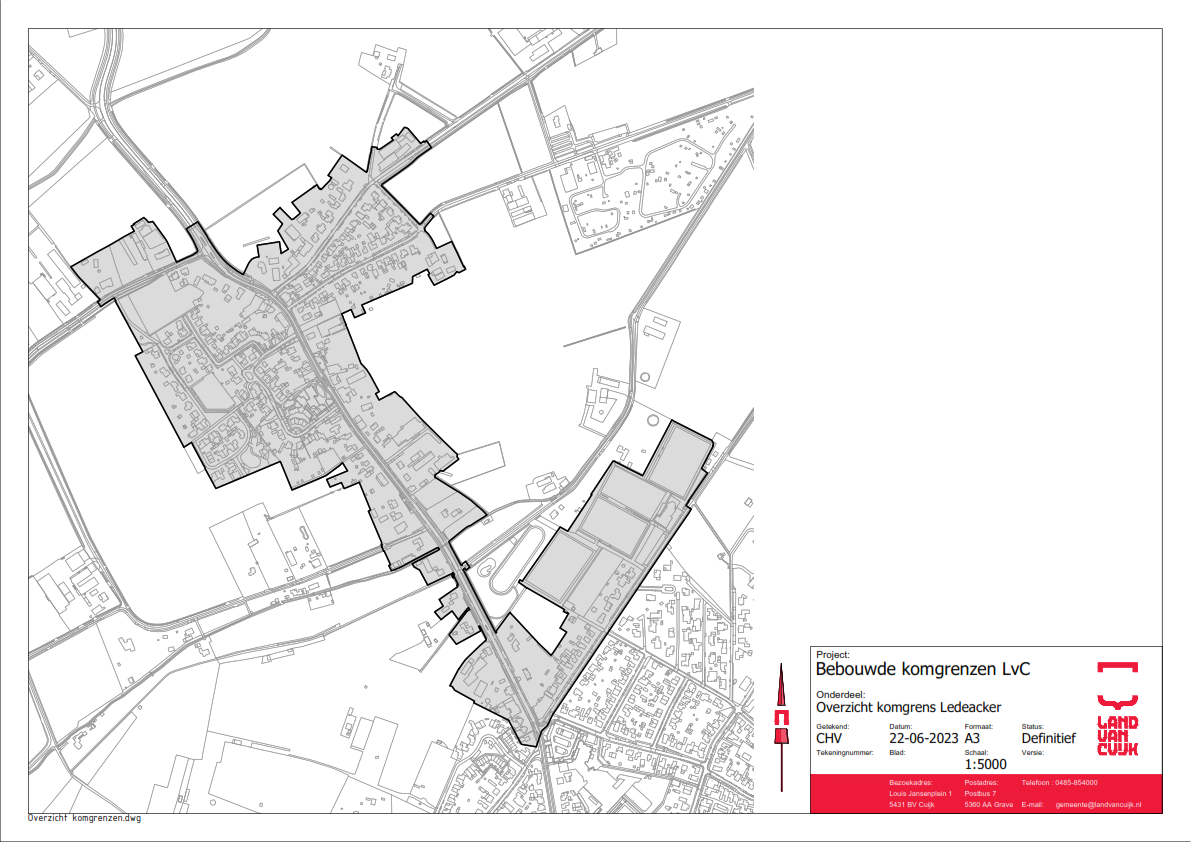
Task: Select the Overzicht komgrens Ledeacker subtitle
Action: (908, 708)
